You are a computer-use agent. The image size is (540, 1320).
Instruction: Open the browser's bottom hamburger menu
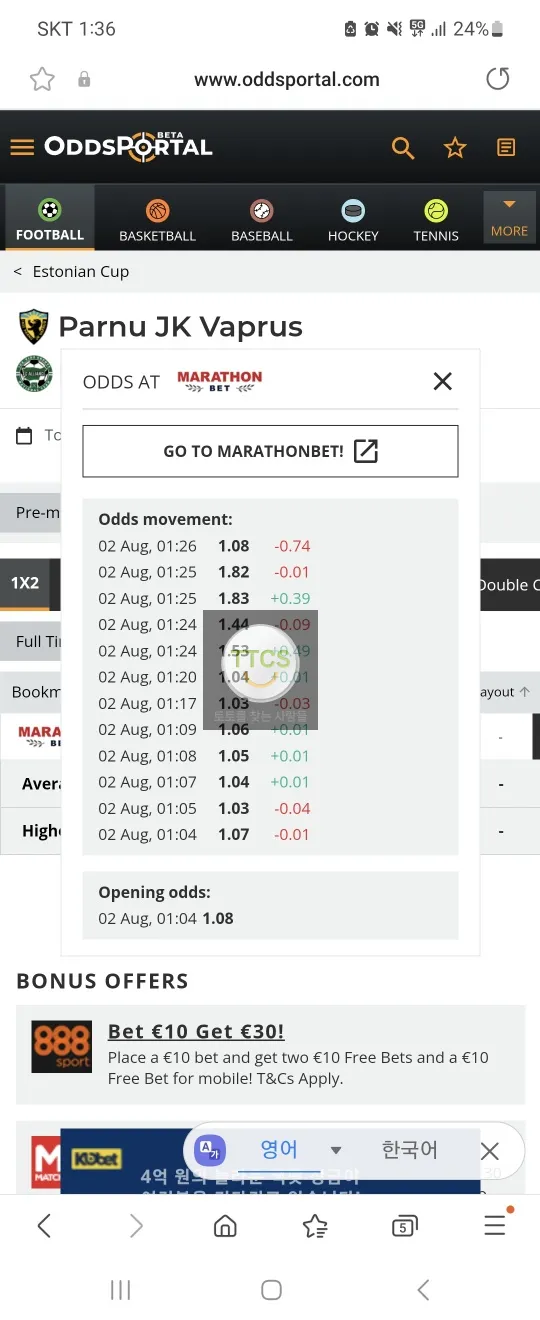495,1224
